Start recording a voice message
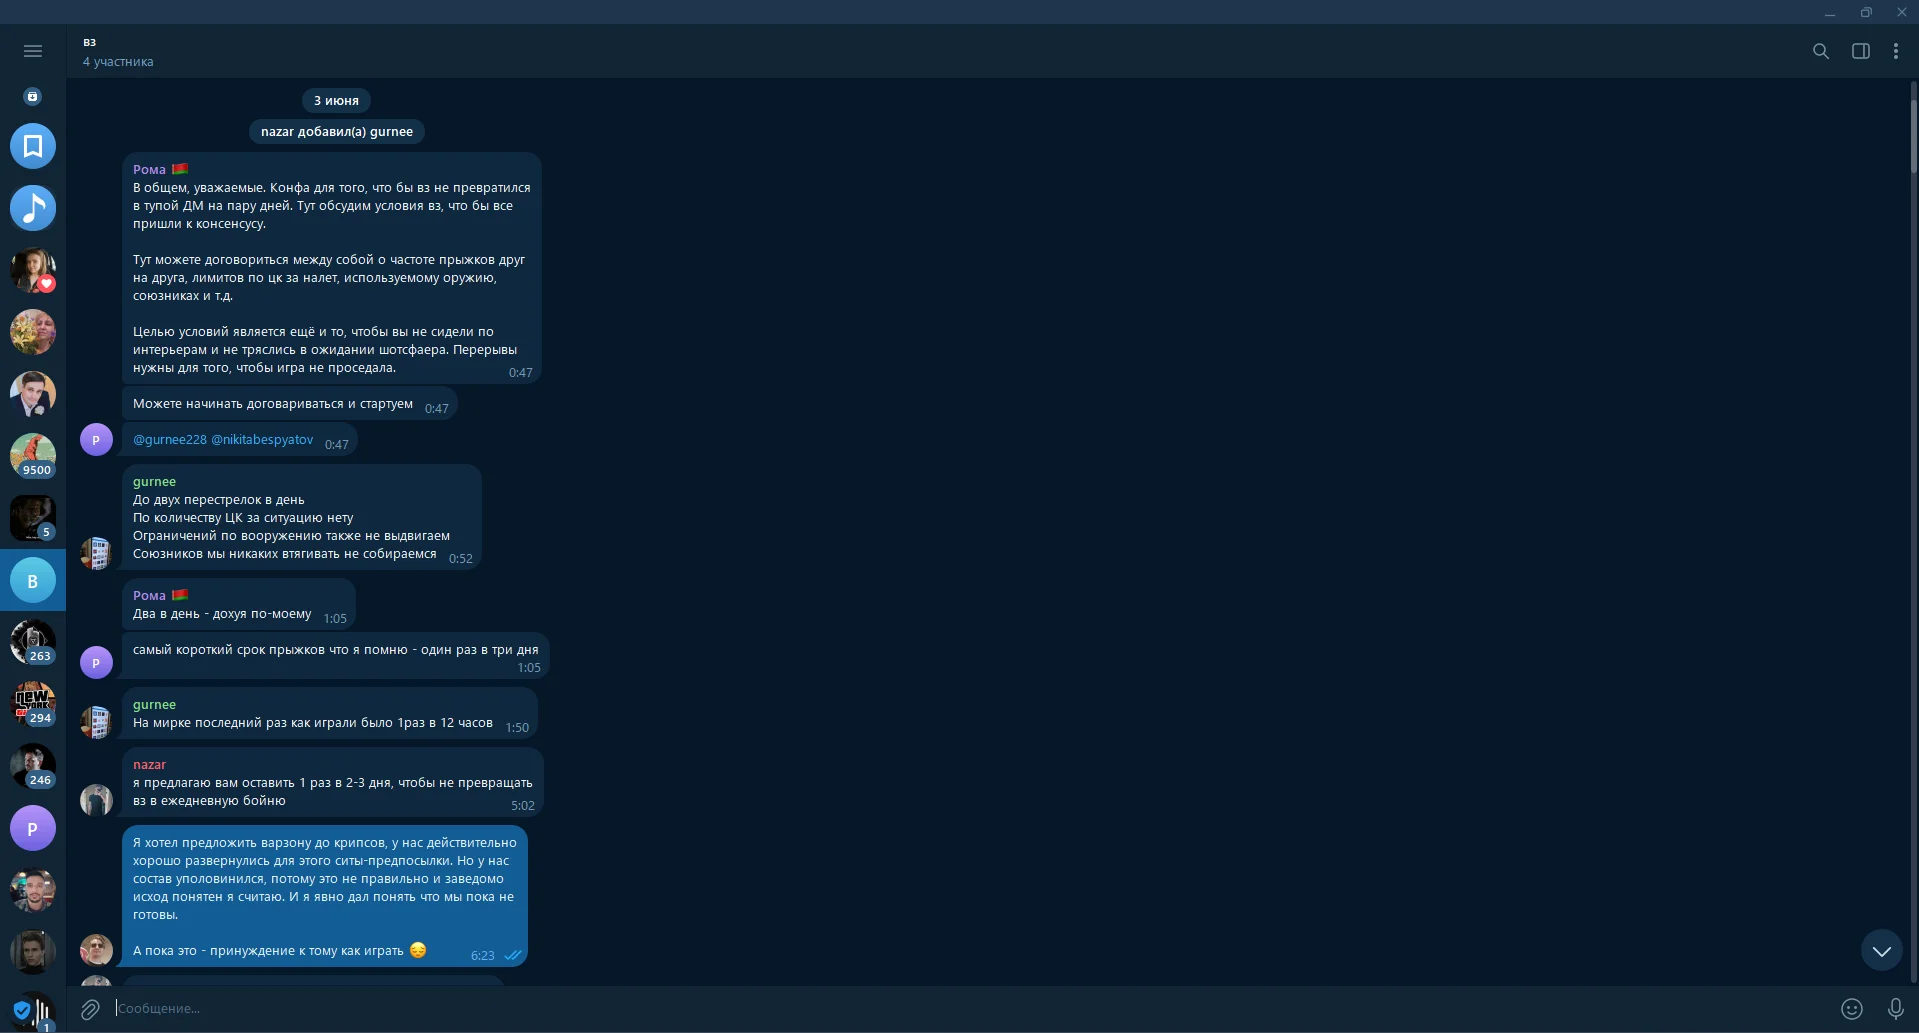The height and width of the screenshot is (1033, 1919). (1895, 1009)
